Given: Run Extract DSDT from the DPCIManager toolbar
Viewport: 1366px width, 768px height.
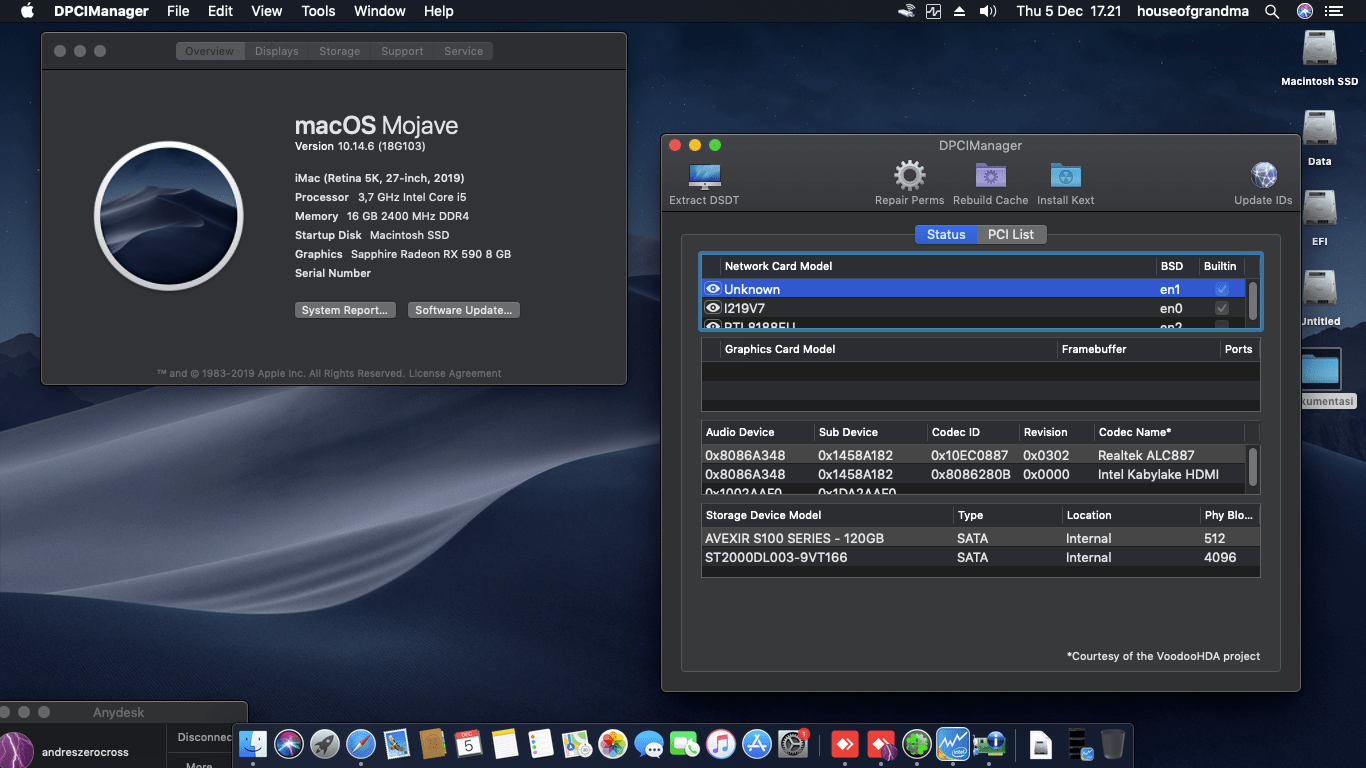Looking at the screenshot, I should [703, 180].
